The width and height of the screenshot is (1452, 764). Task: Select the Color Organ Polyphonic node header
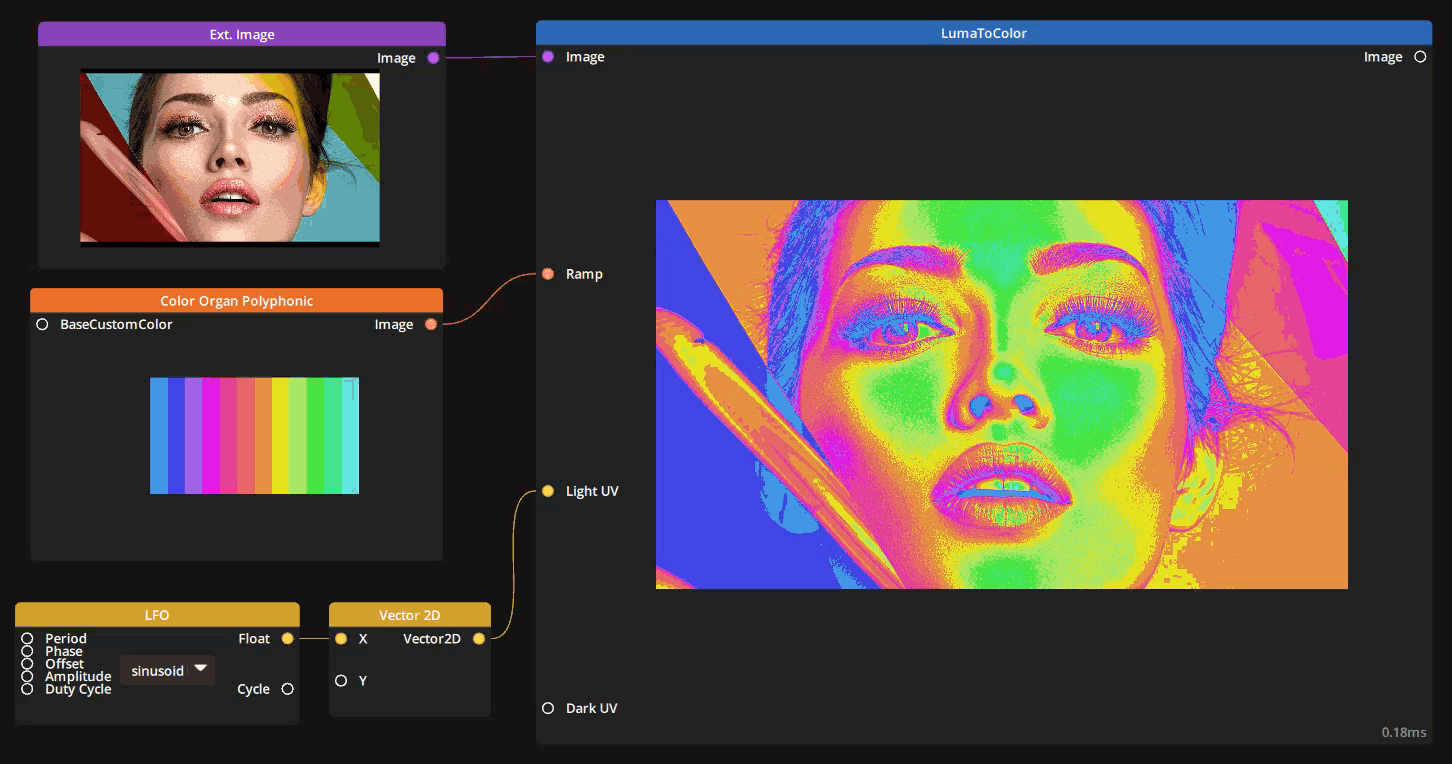(x=236, y=300)
